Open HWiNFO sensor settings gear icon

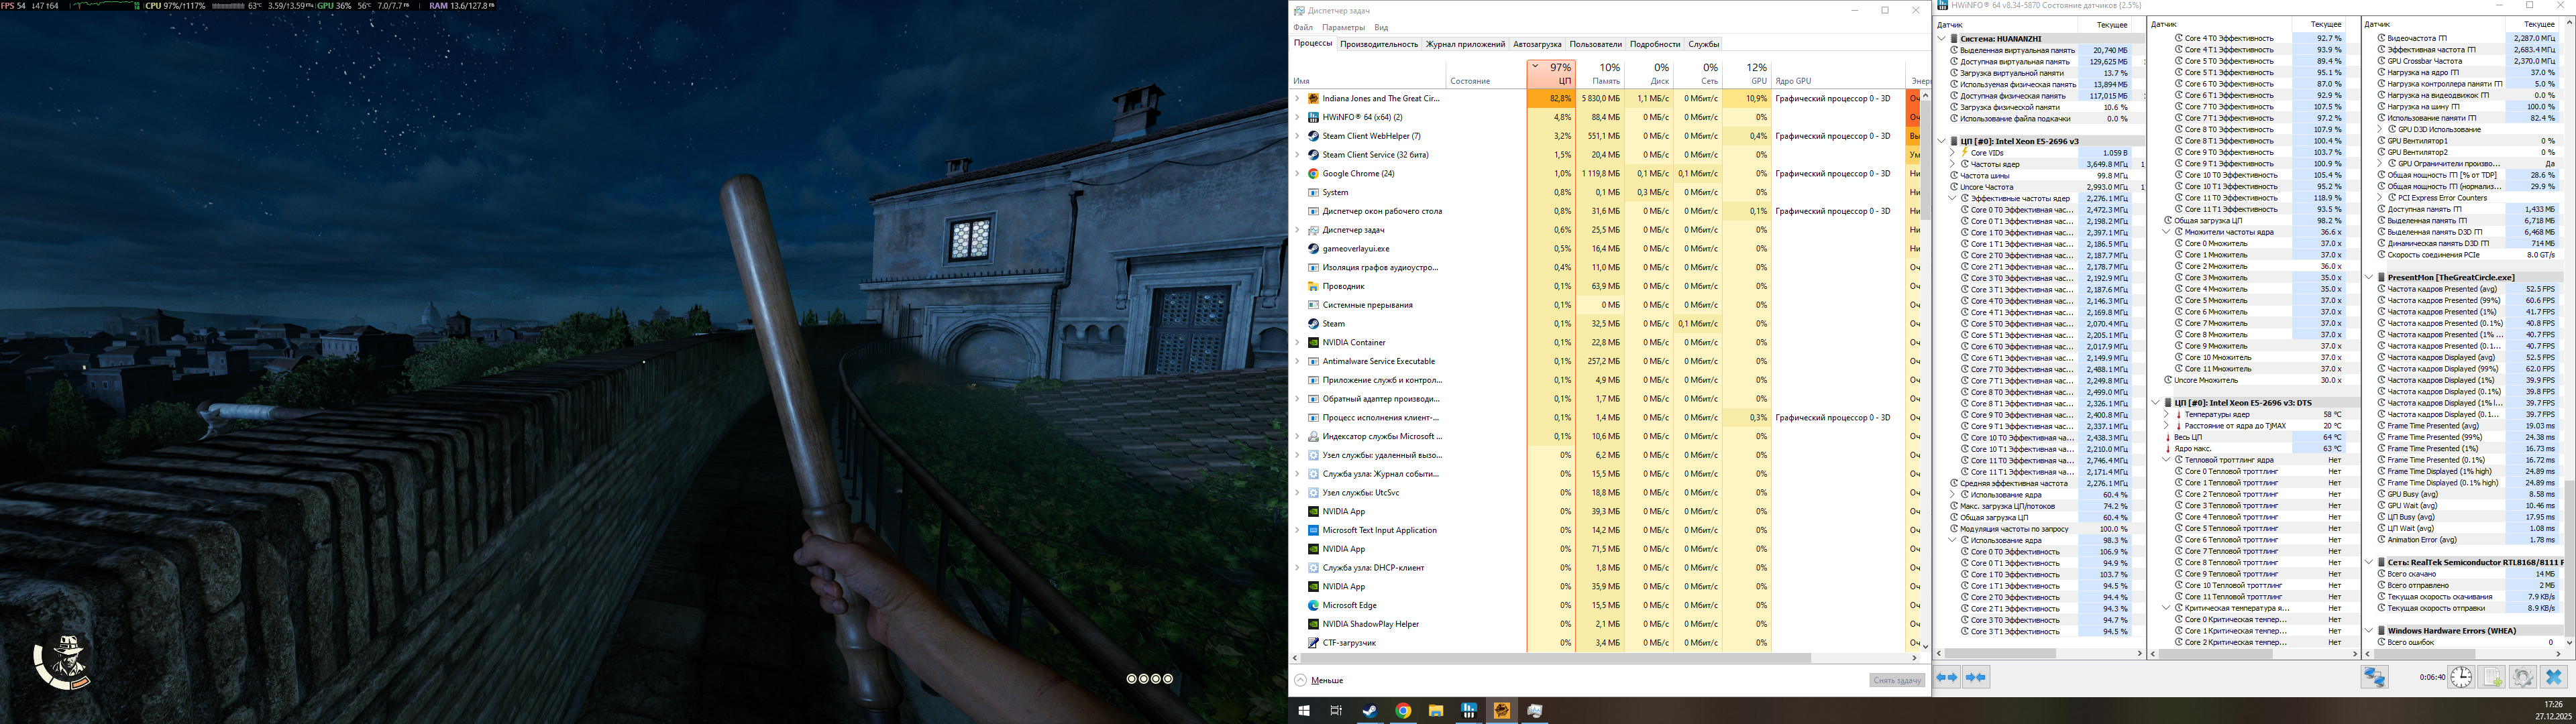[2523, 678]
